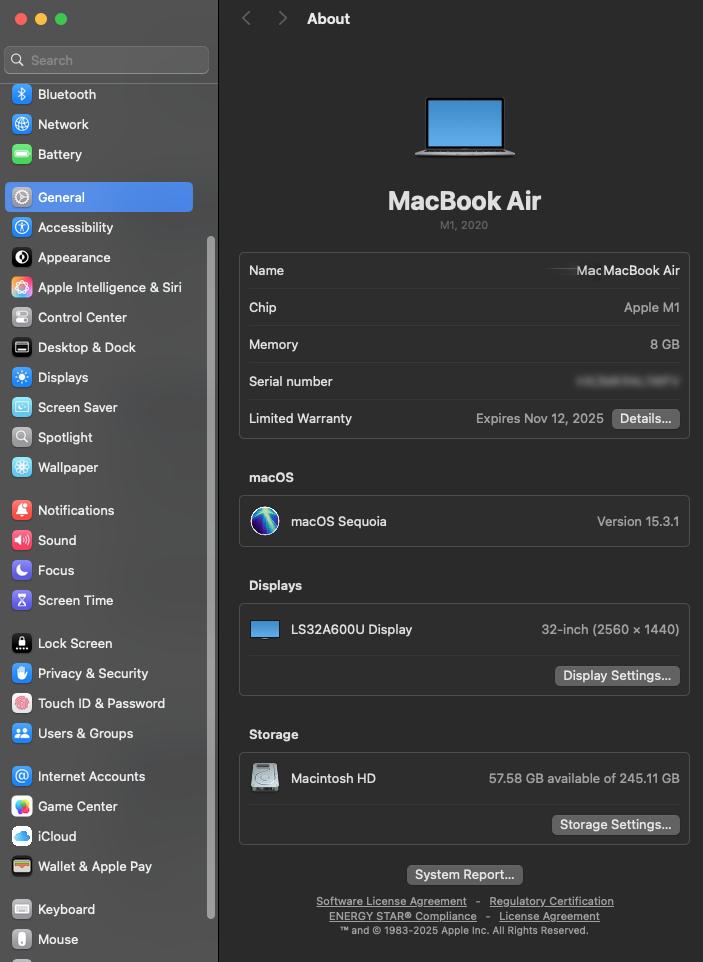Open Screen Saver settings icon

point(22,408)
